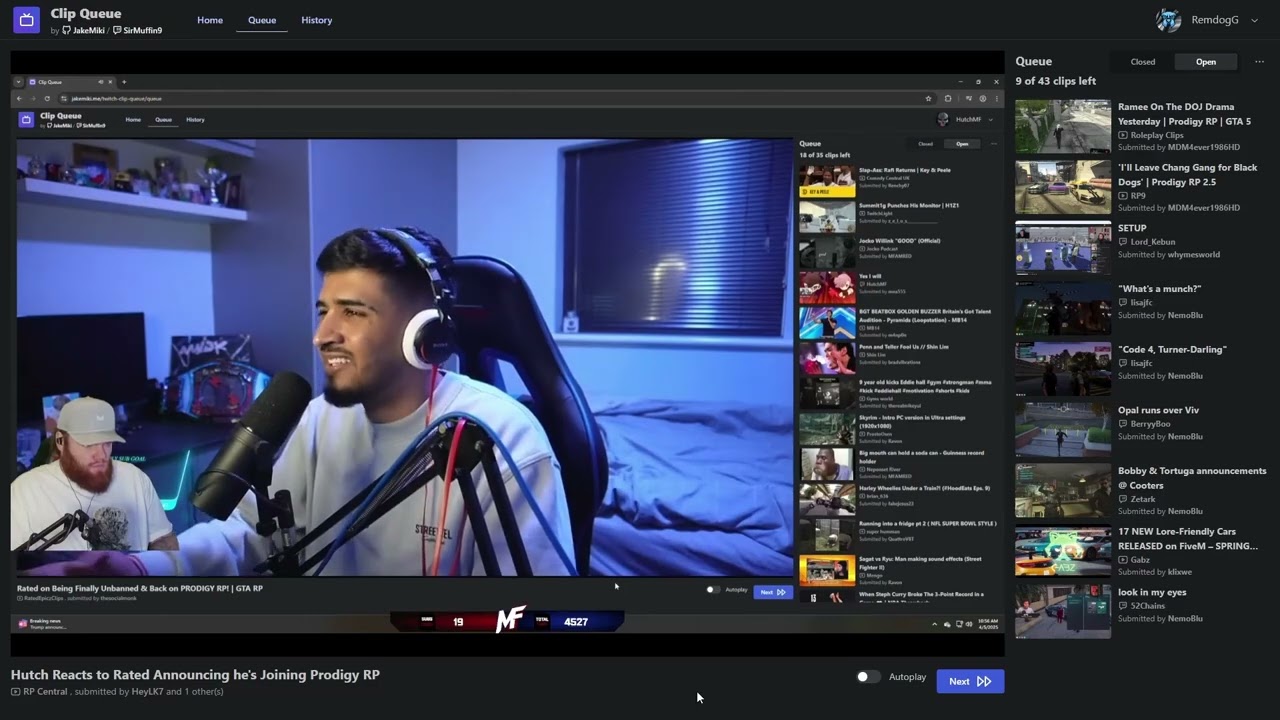Click "1 other(s)" submitters text

(204, 691)
